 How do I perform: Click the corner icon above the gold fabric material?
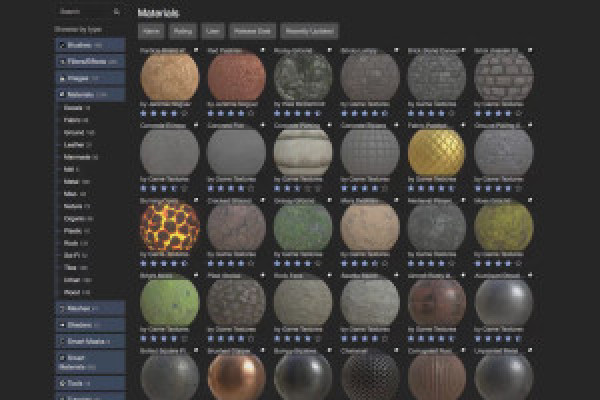pyautogui.click(x=463, y=125)
